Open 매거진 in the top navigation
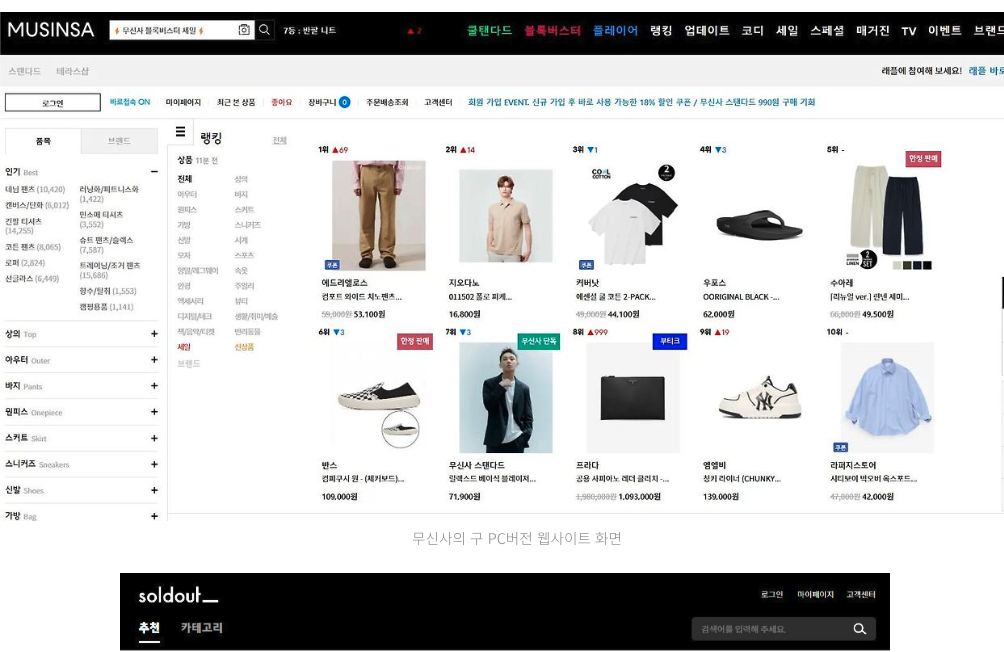This screenshot has height=652, width=1004. pos(873,30)
